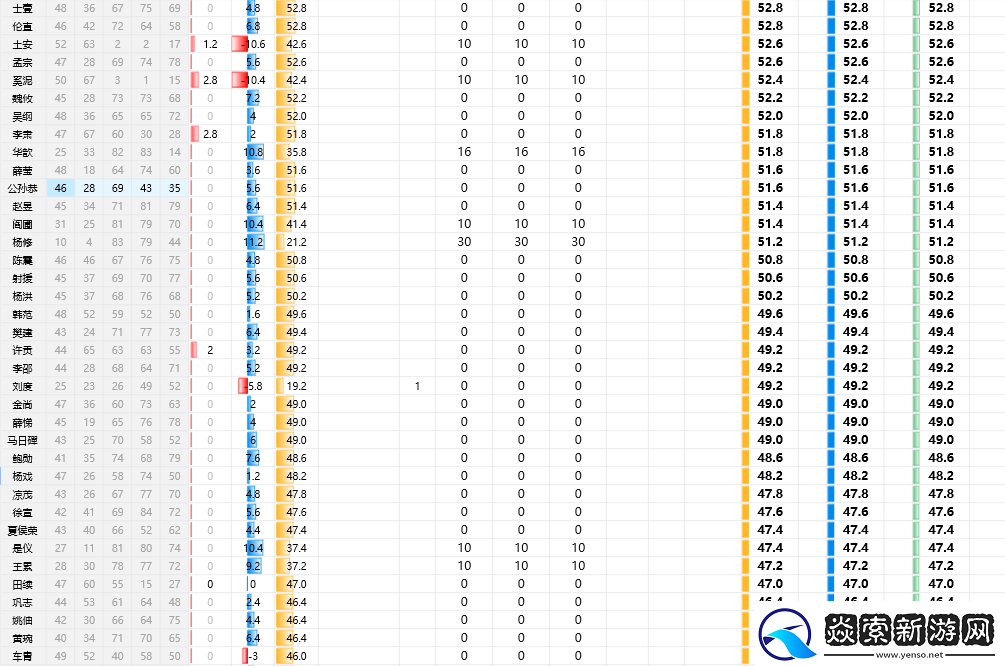
Task: Select the highlighted 公孙恭 name cell
Action: point(22,188)
